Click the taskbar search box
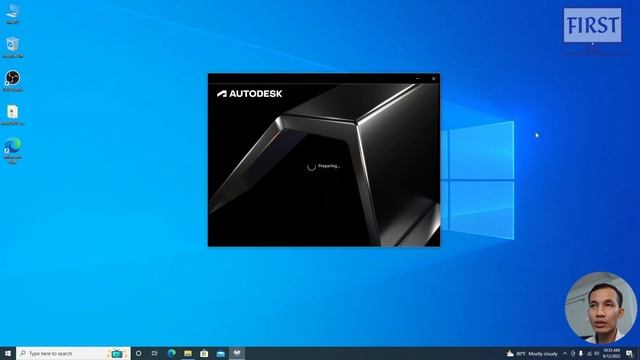The width and height of the screenshot is (640, 360). [73, 353]
